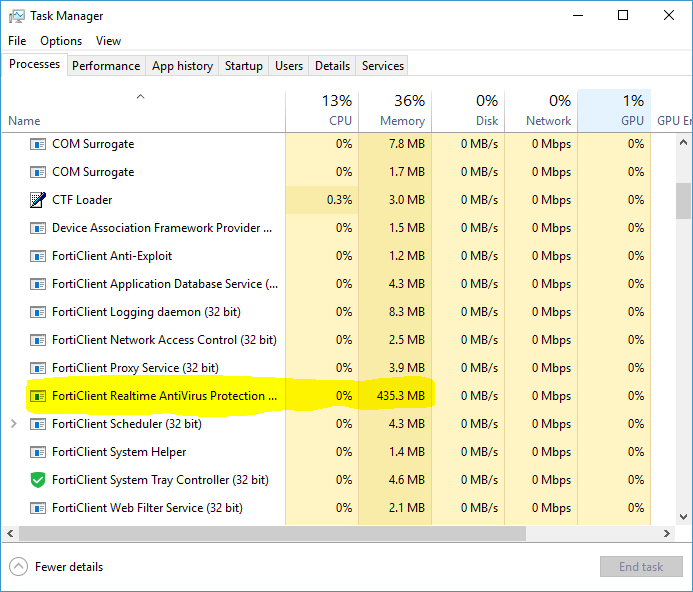The image size is (693, 592).
Task: Click the FortiClient Proxy Service icon
Action: tap(38, 368)
